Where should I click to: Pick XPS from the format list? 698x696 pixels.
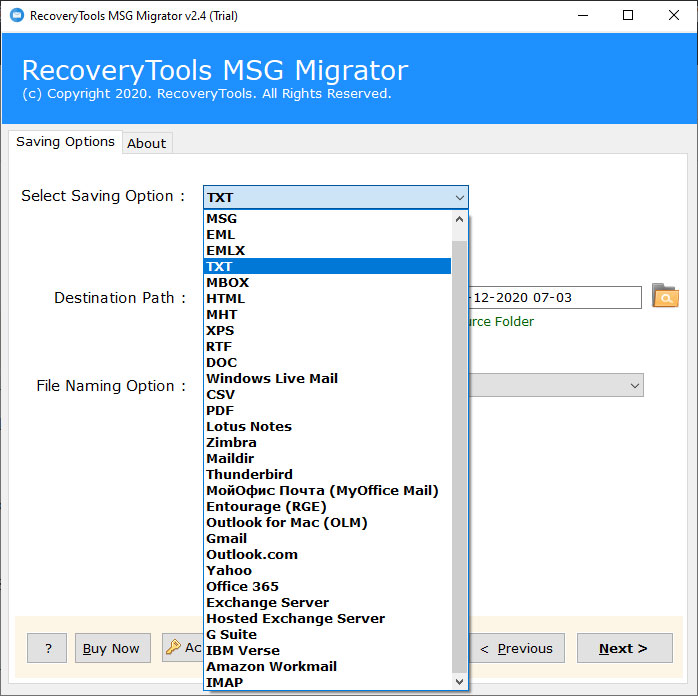[x=327, y=331]
